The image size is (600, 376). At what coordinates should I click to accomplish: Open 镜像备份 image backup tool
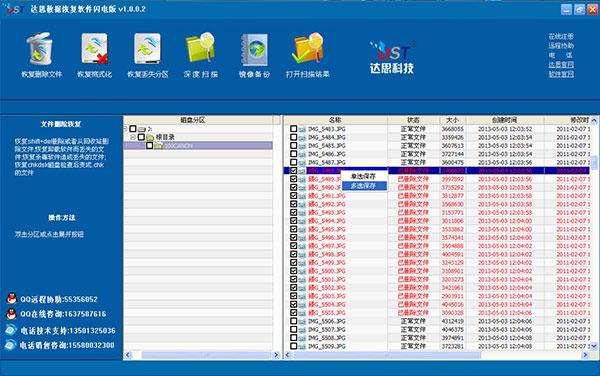254,50
